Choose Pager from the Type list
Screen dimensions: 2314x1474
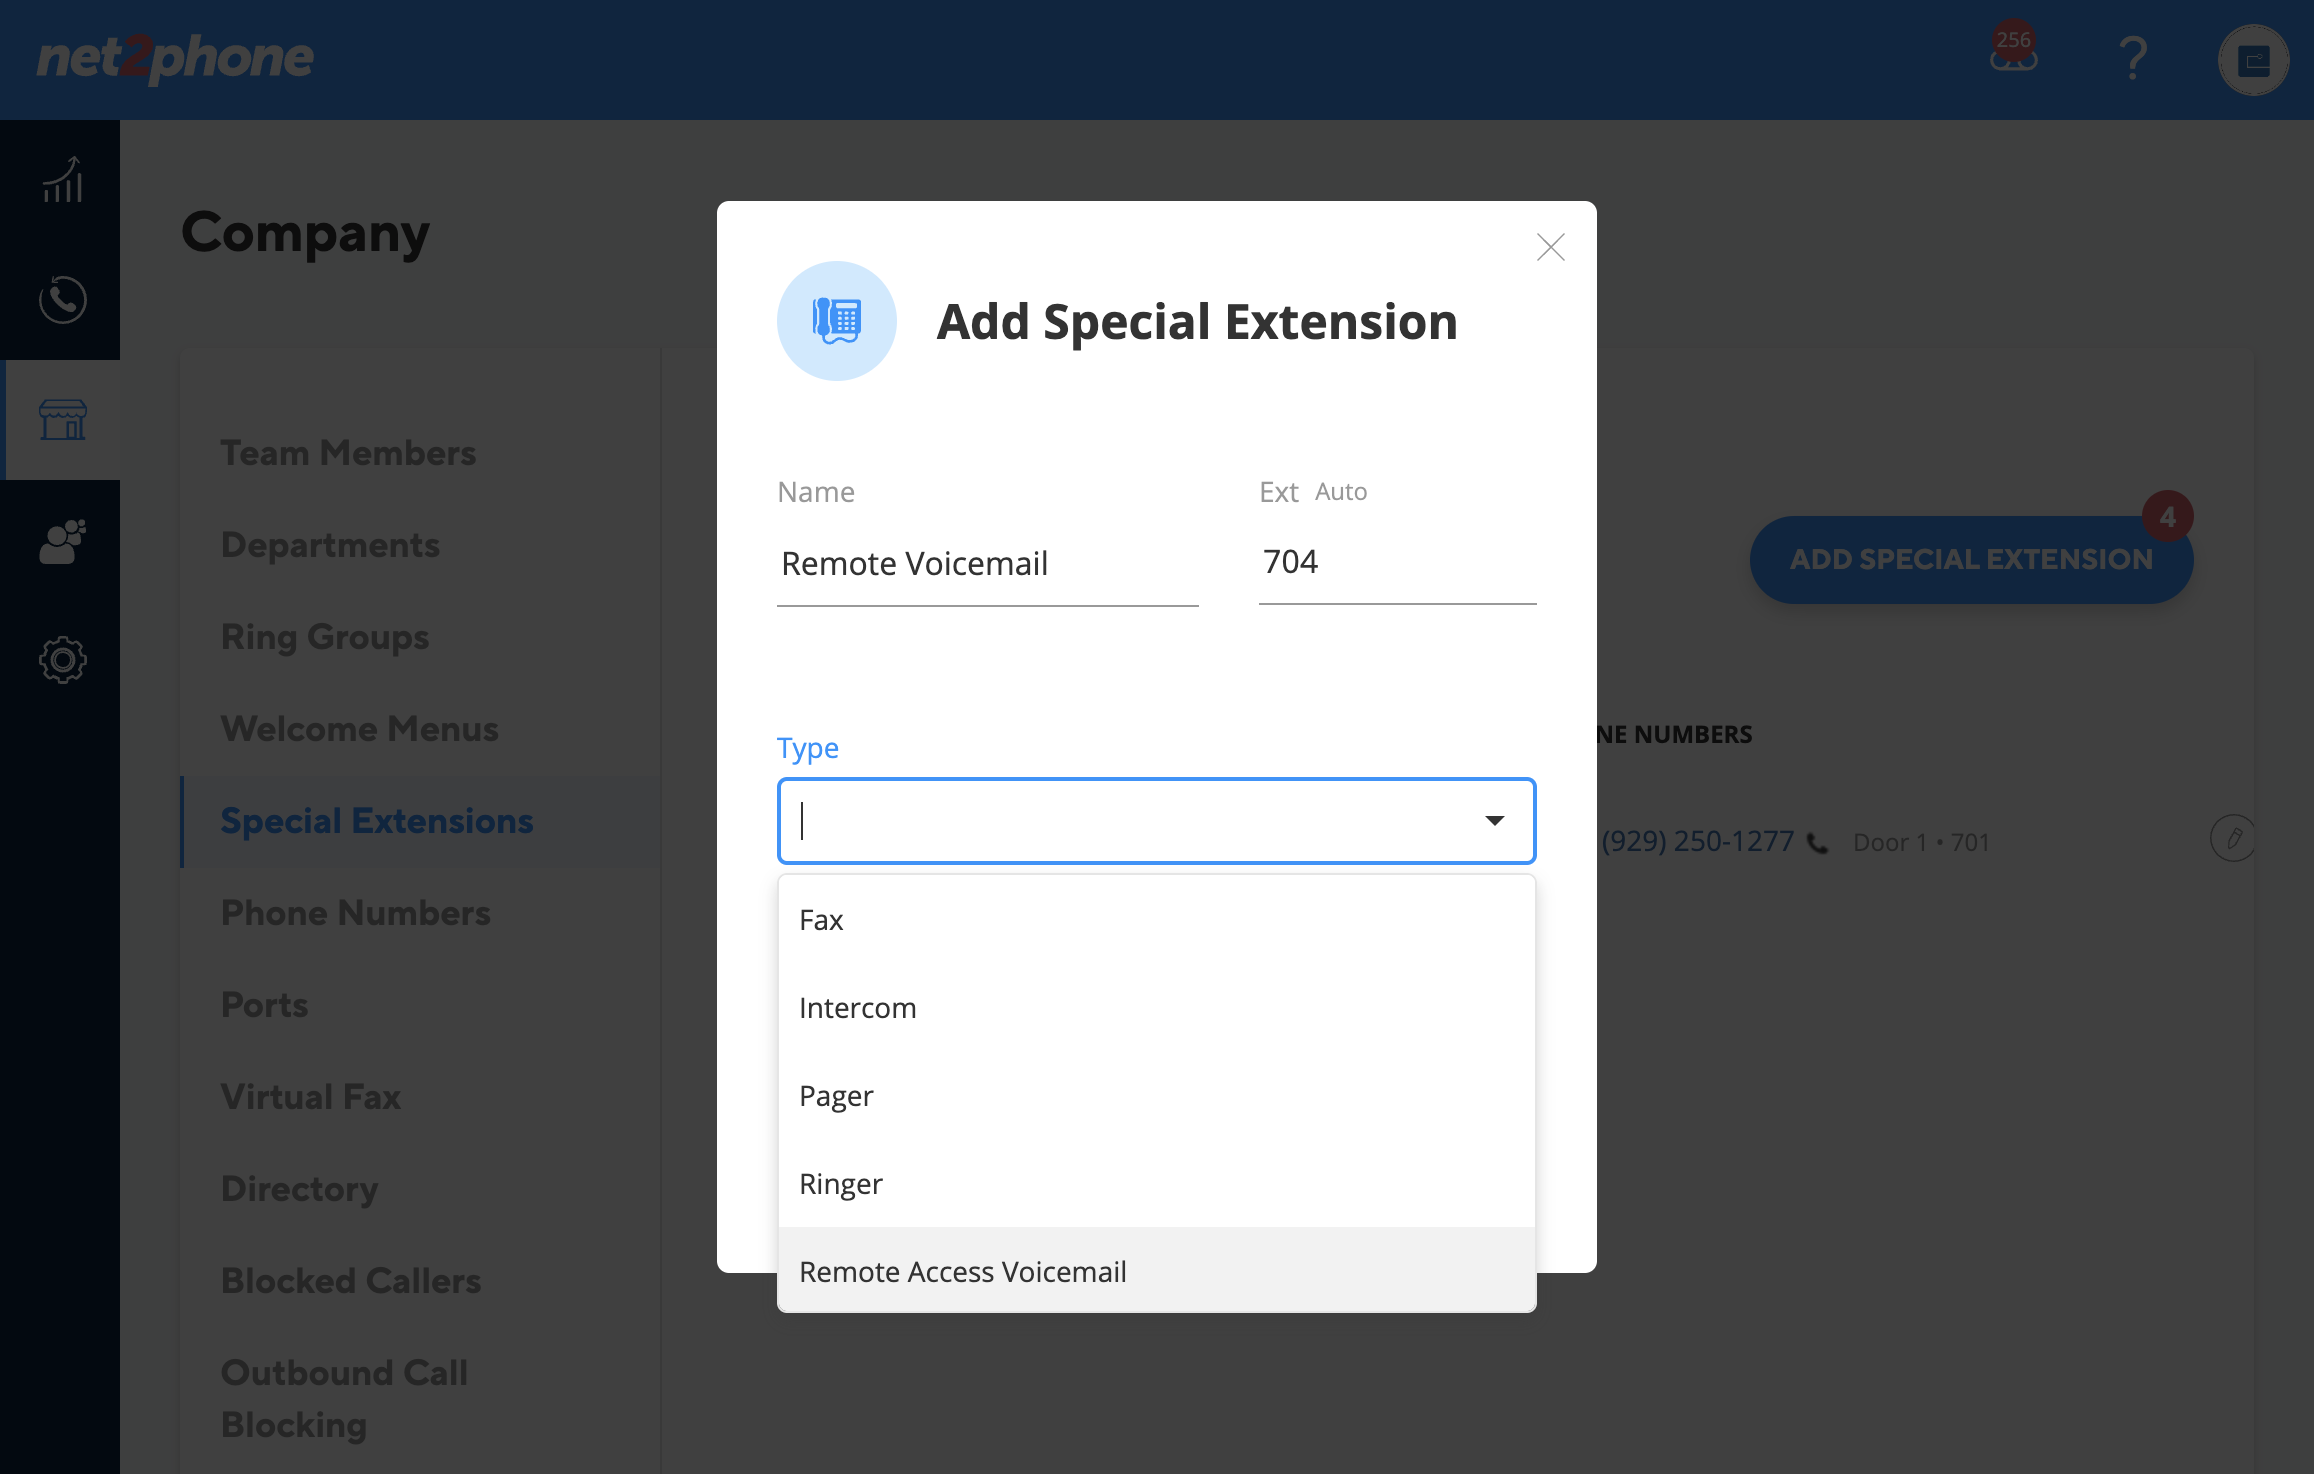click(x=1156, y=1096)
